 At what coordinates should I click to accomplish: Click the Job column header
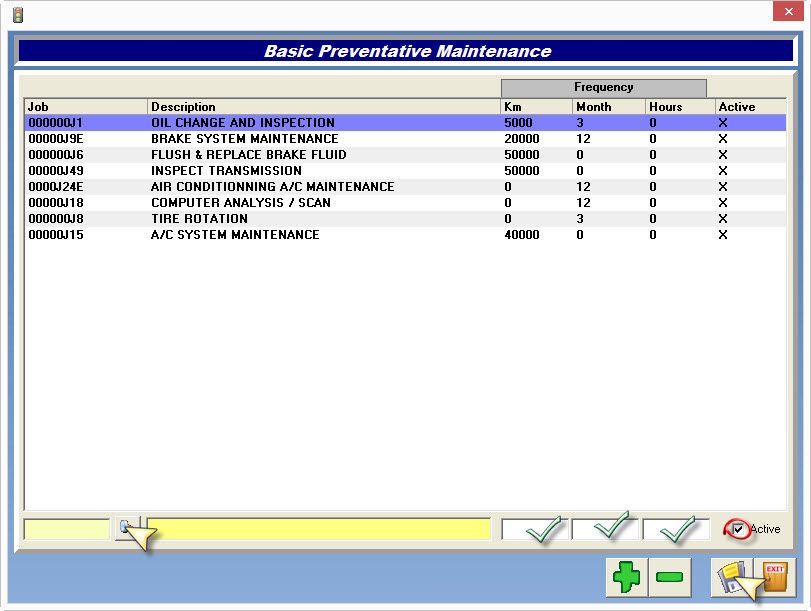point(86,107)
